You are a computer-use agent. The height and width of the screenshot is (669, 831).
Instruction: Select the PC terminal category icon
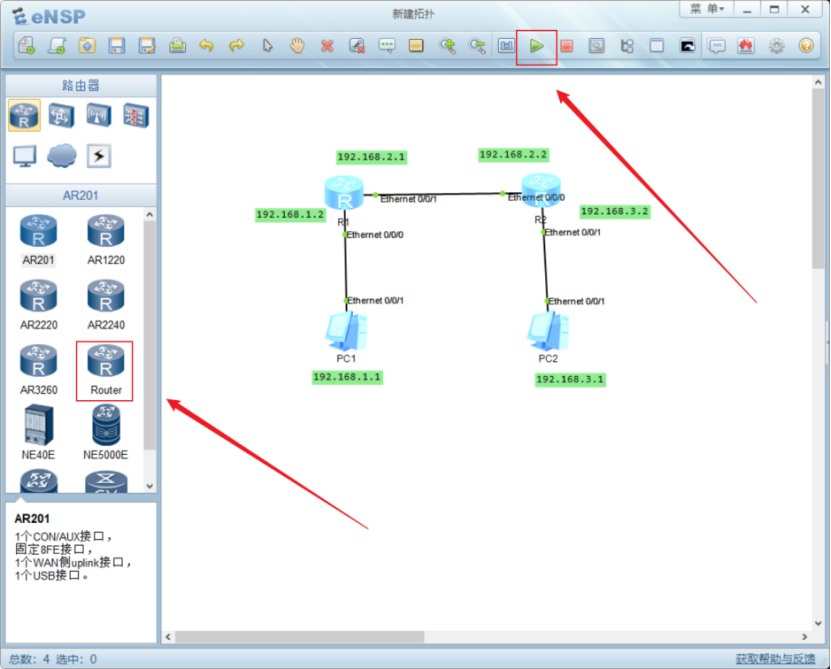pyautogui.click(x=24, y=156)
